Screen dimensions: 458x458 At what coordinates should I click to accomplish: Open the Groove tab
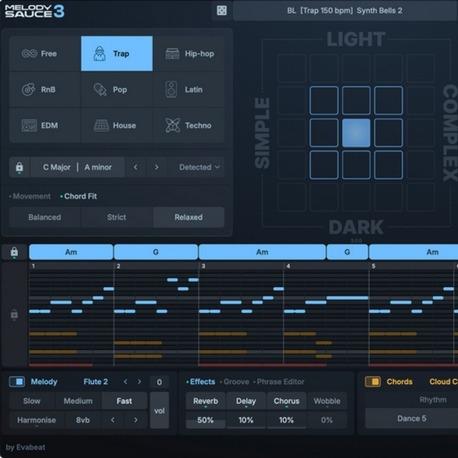(235, 382)
